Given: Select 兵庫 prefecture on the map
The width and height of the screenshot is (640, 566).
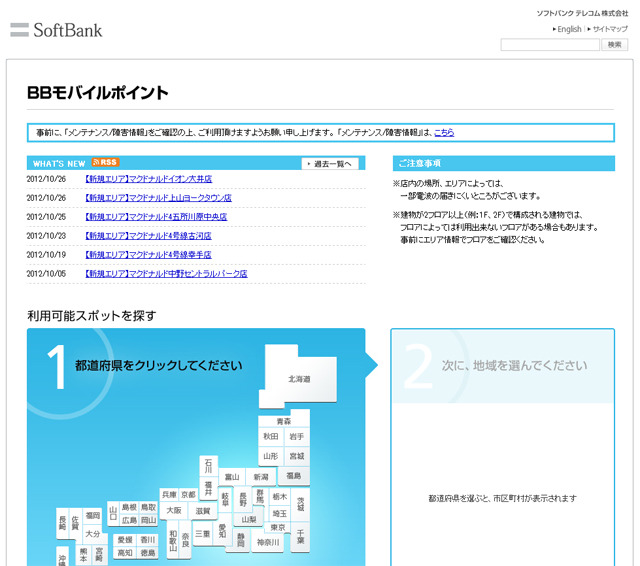Looking at the screenshot, I should [x=169, y=495].
